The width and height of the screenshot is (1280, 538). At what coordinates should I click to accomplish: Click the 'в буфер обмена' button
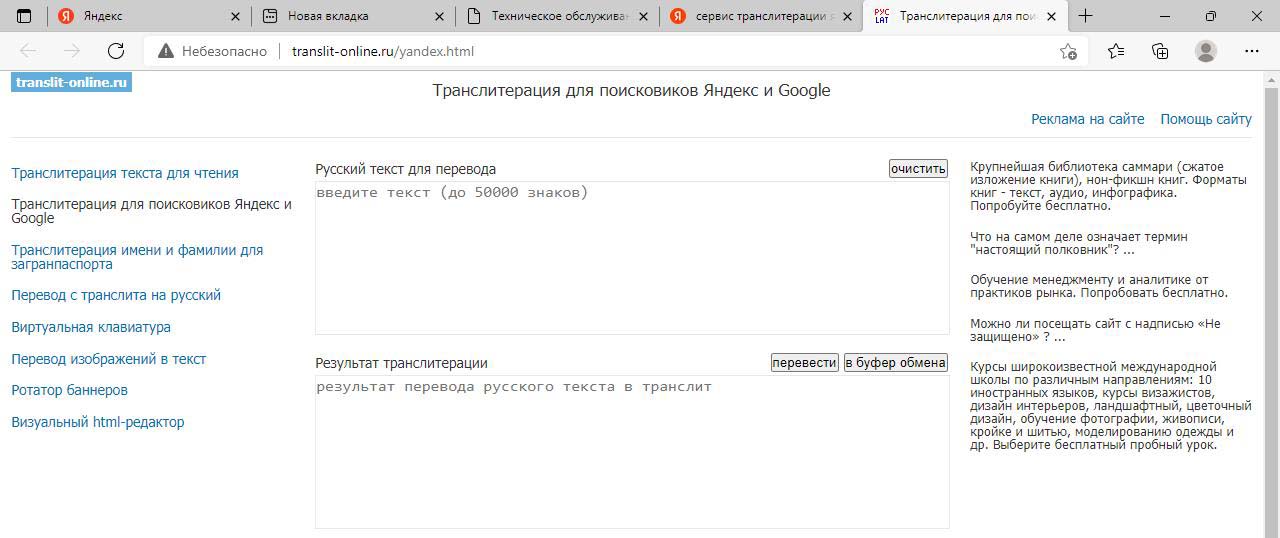[x=895, y=363]
